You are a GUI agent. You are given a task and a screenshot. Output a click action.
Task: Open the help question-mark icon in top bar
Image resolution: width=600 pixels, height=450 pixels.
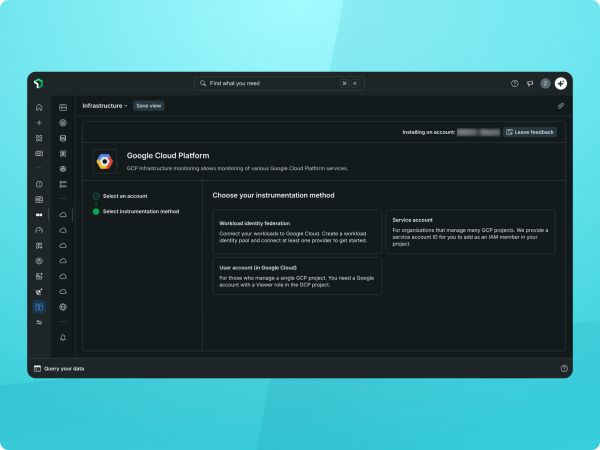(515, 83)
